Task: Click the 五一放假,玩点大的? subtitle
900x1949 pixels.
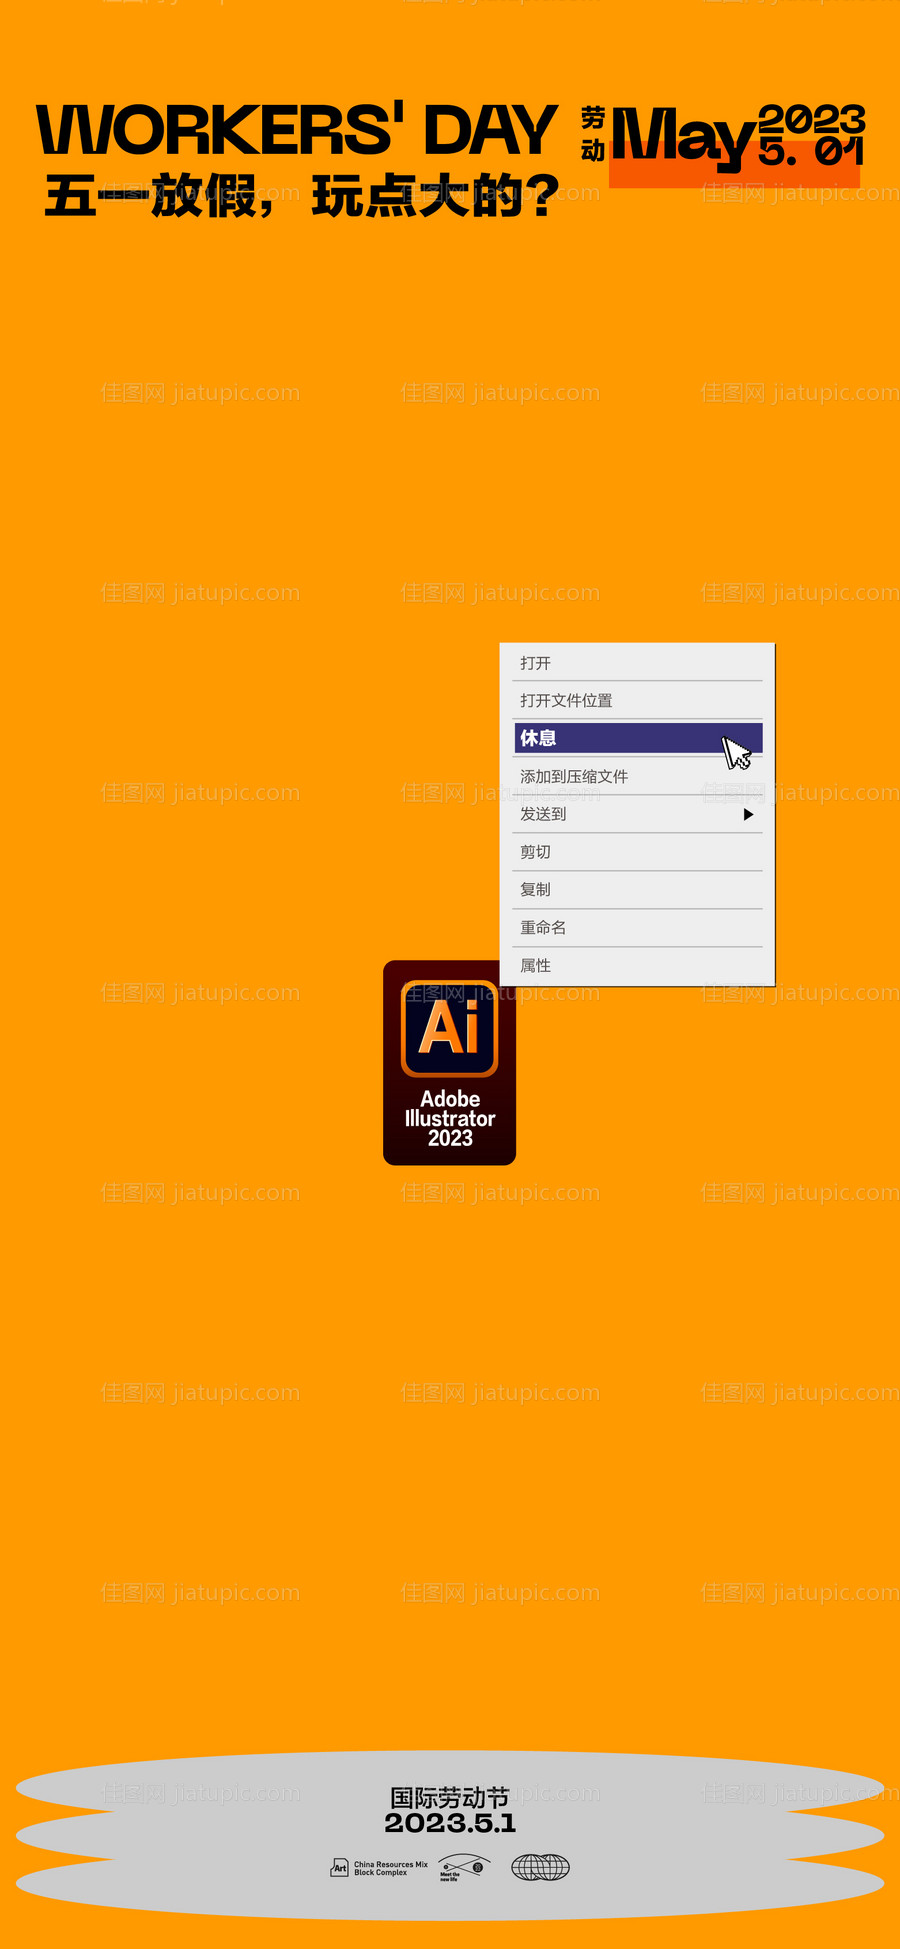Action: [300, 197]
